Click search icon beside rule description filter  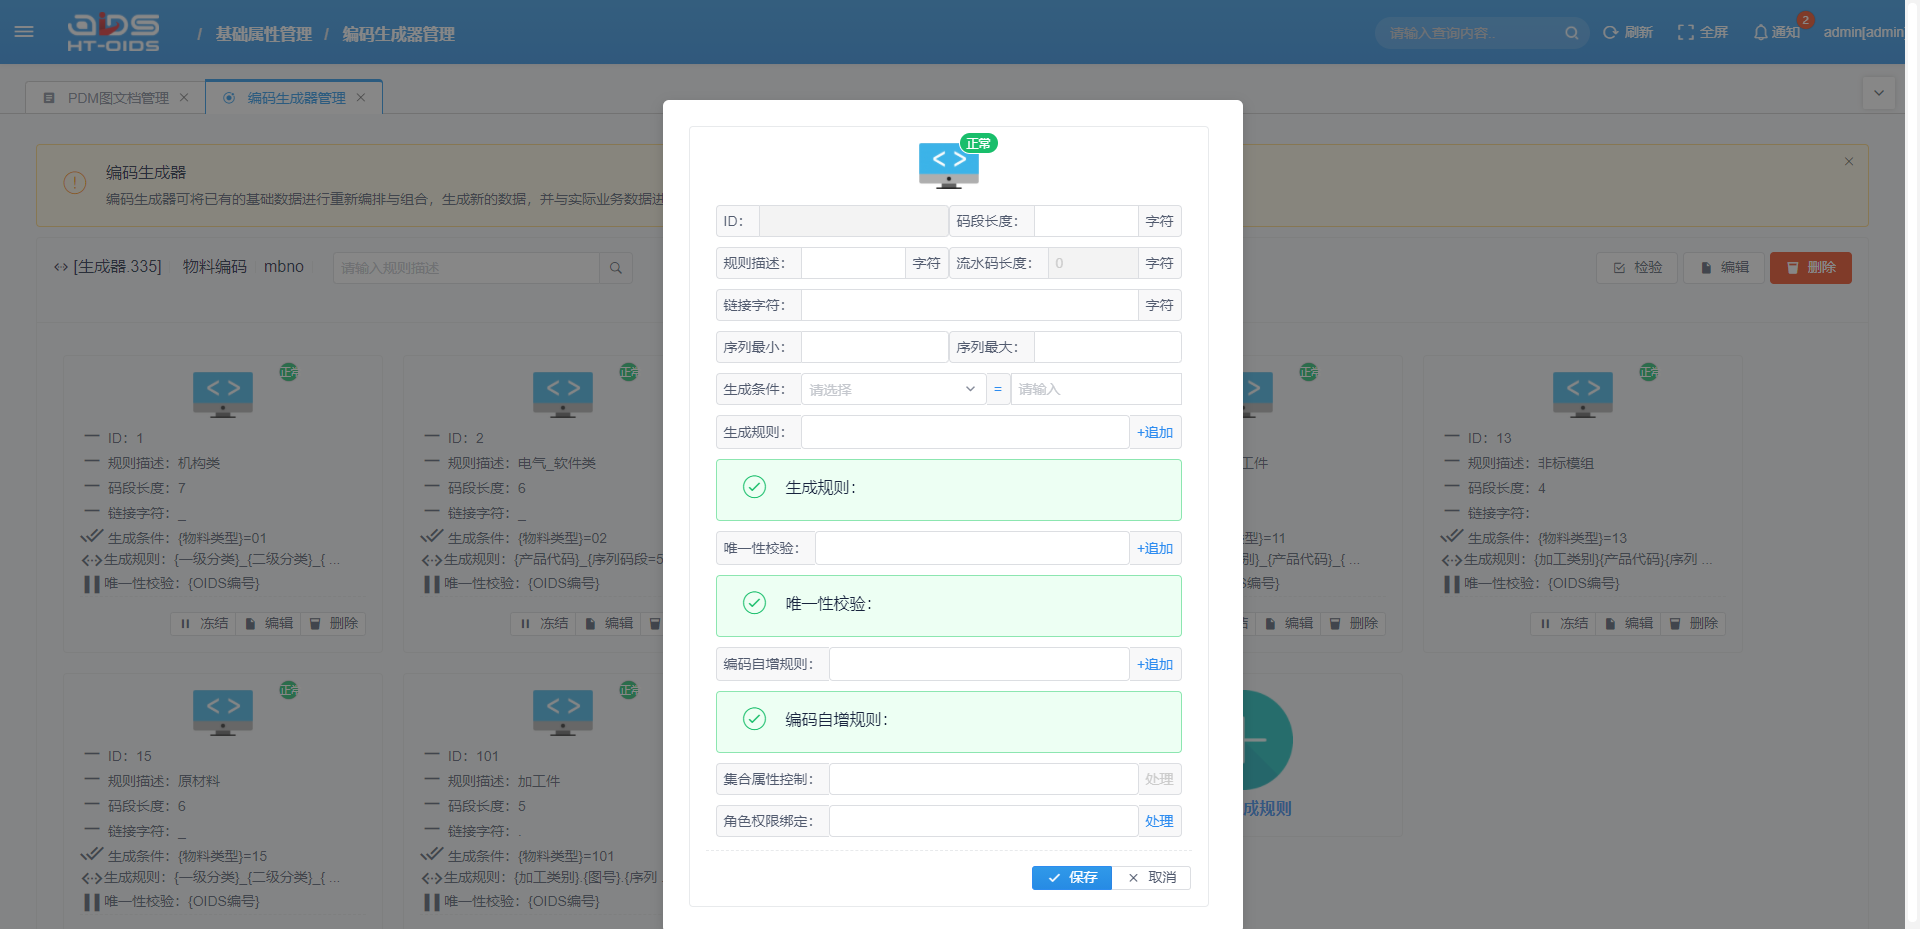(x=616, y=268)
